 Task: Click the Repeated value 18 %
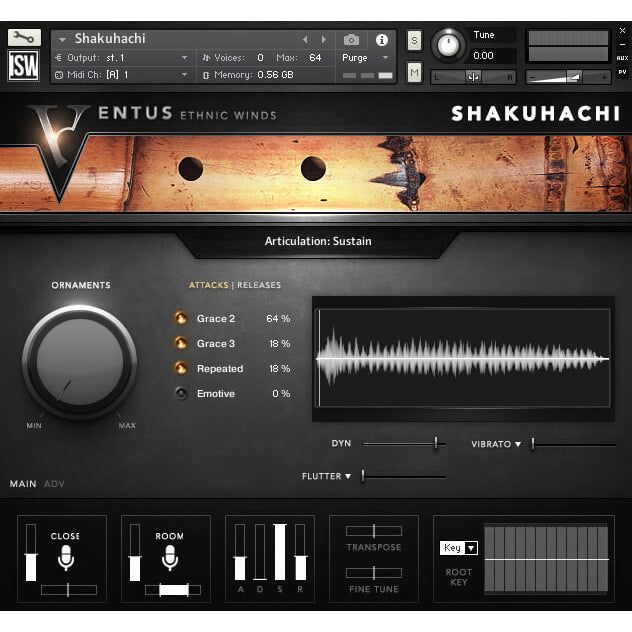point(279,368)
